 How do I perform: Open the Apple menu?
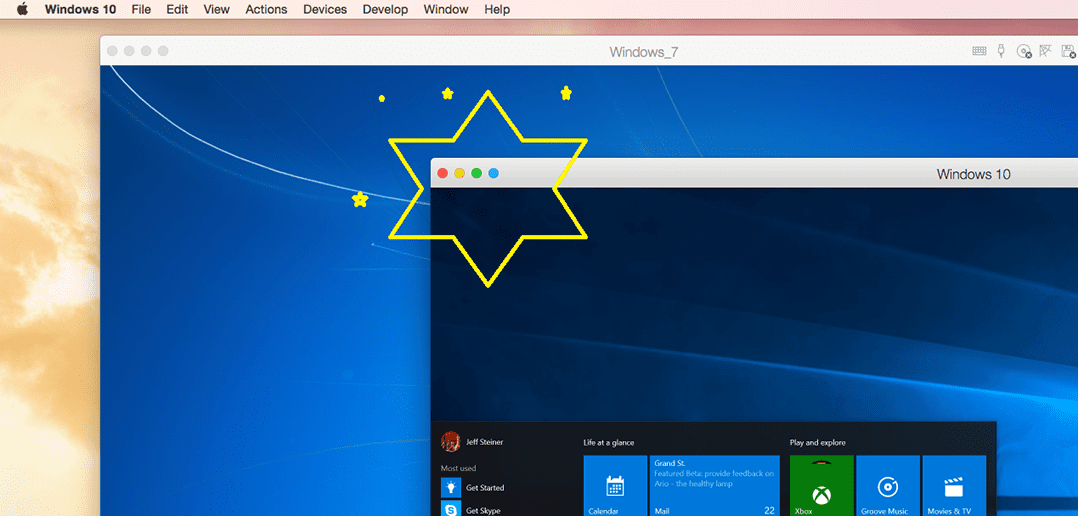[23, 10]
